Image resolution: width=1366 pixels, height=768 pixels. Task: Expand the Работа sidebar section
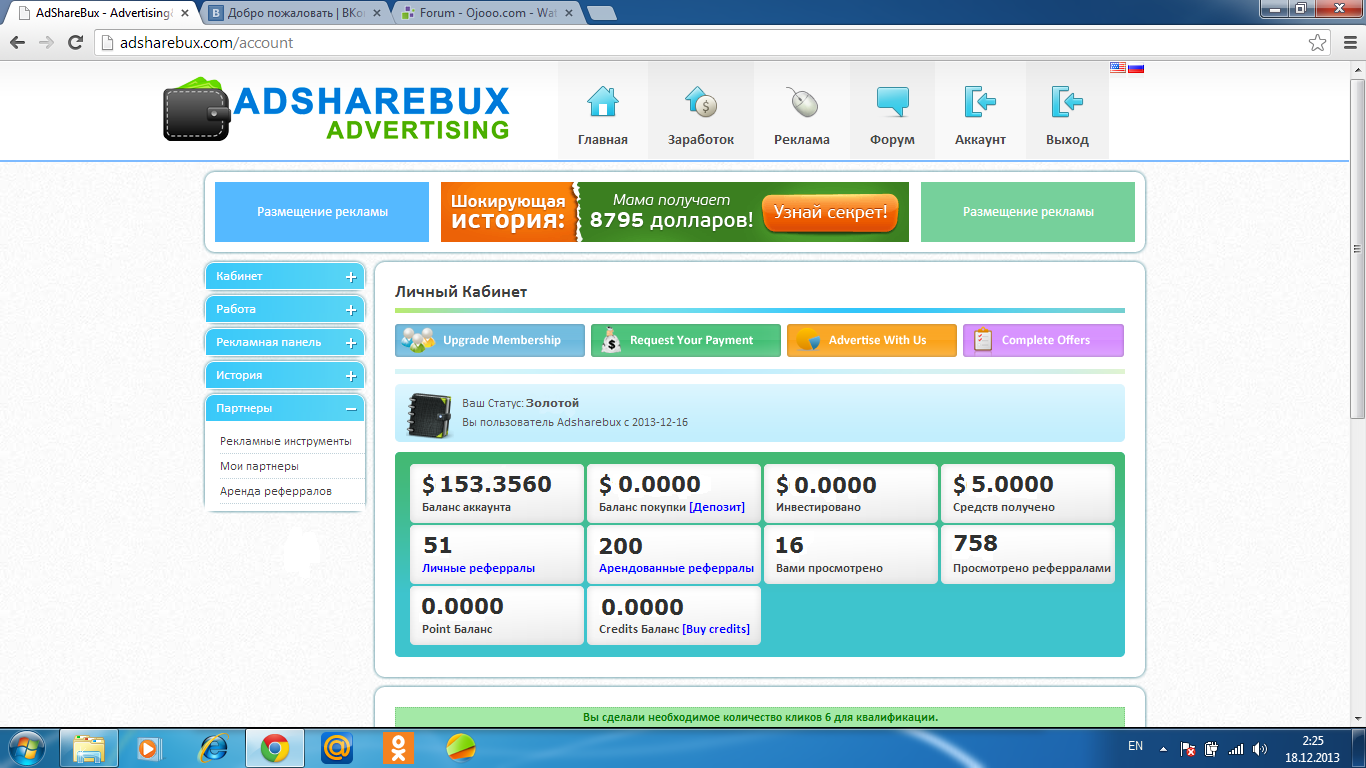285,310
